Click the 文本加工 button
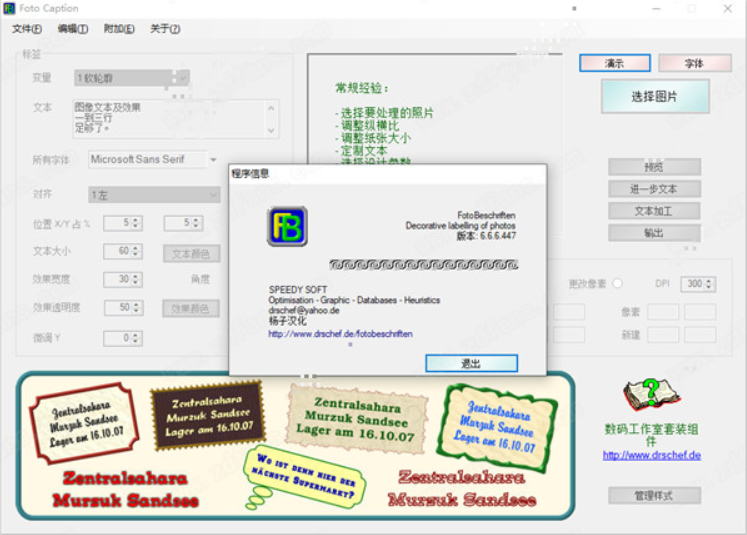This screenshot has height=535, width=747. click(x=654, y=211)
